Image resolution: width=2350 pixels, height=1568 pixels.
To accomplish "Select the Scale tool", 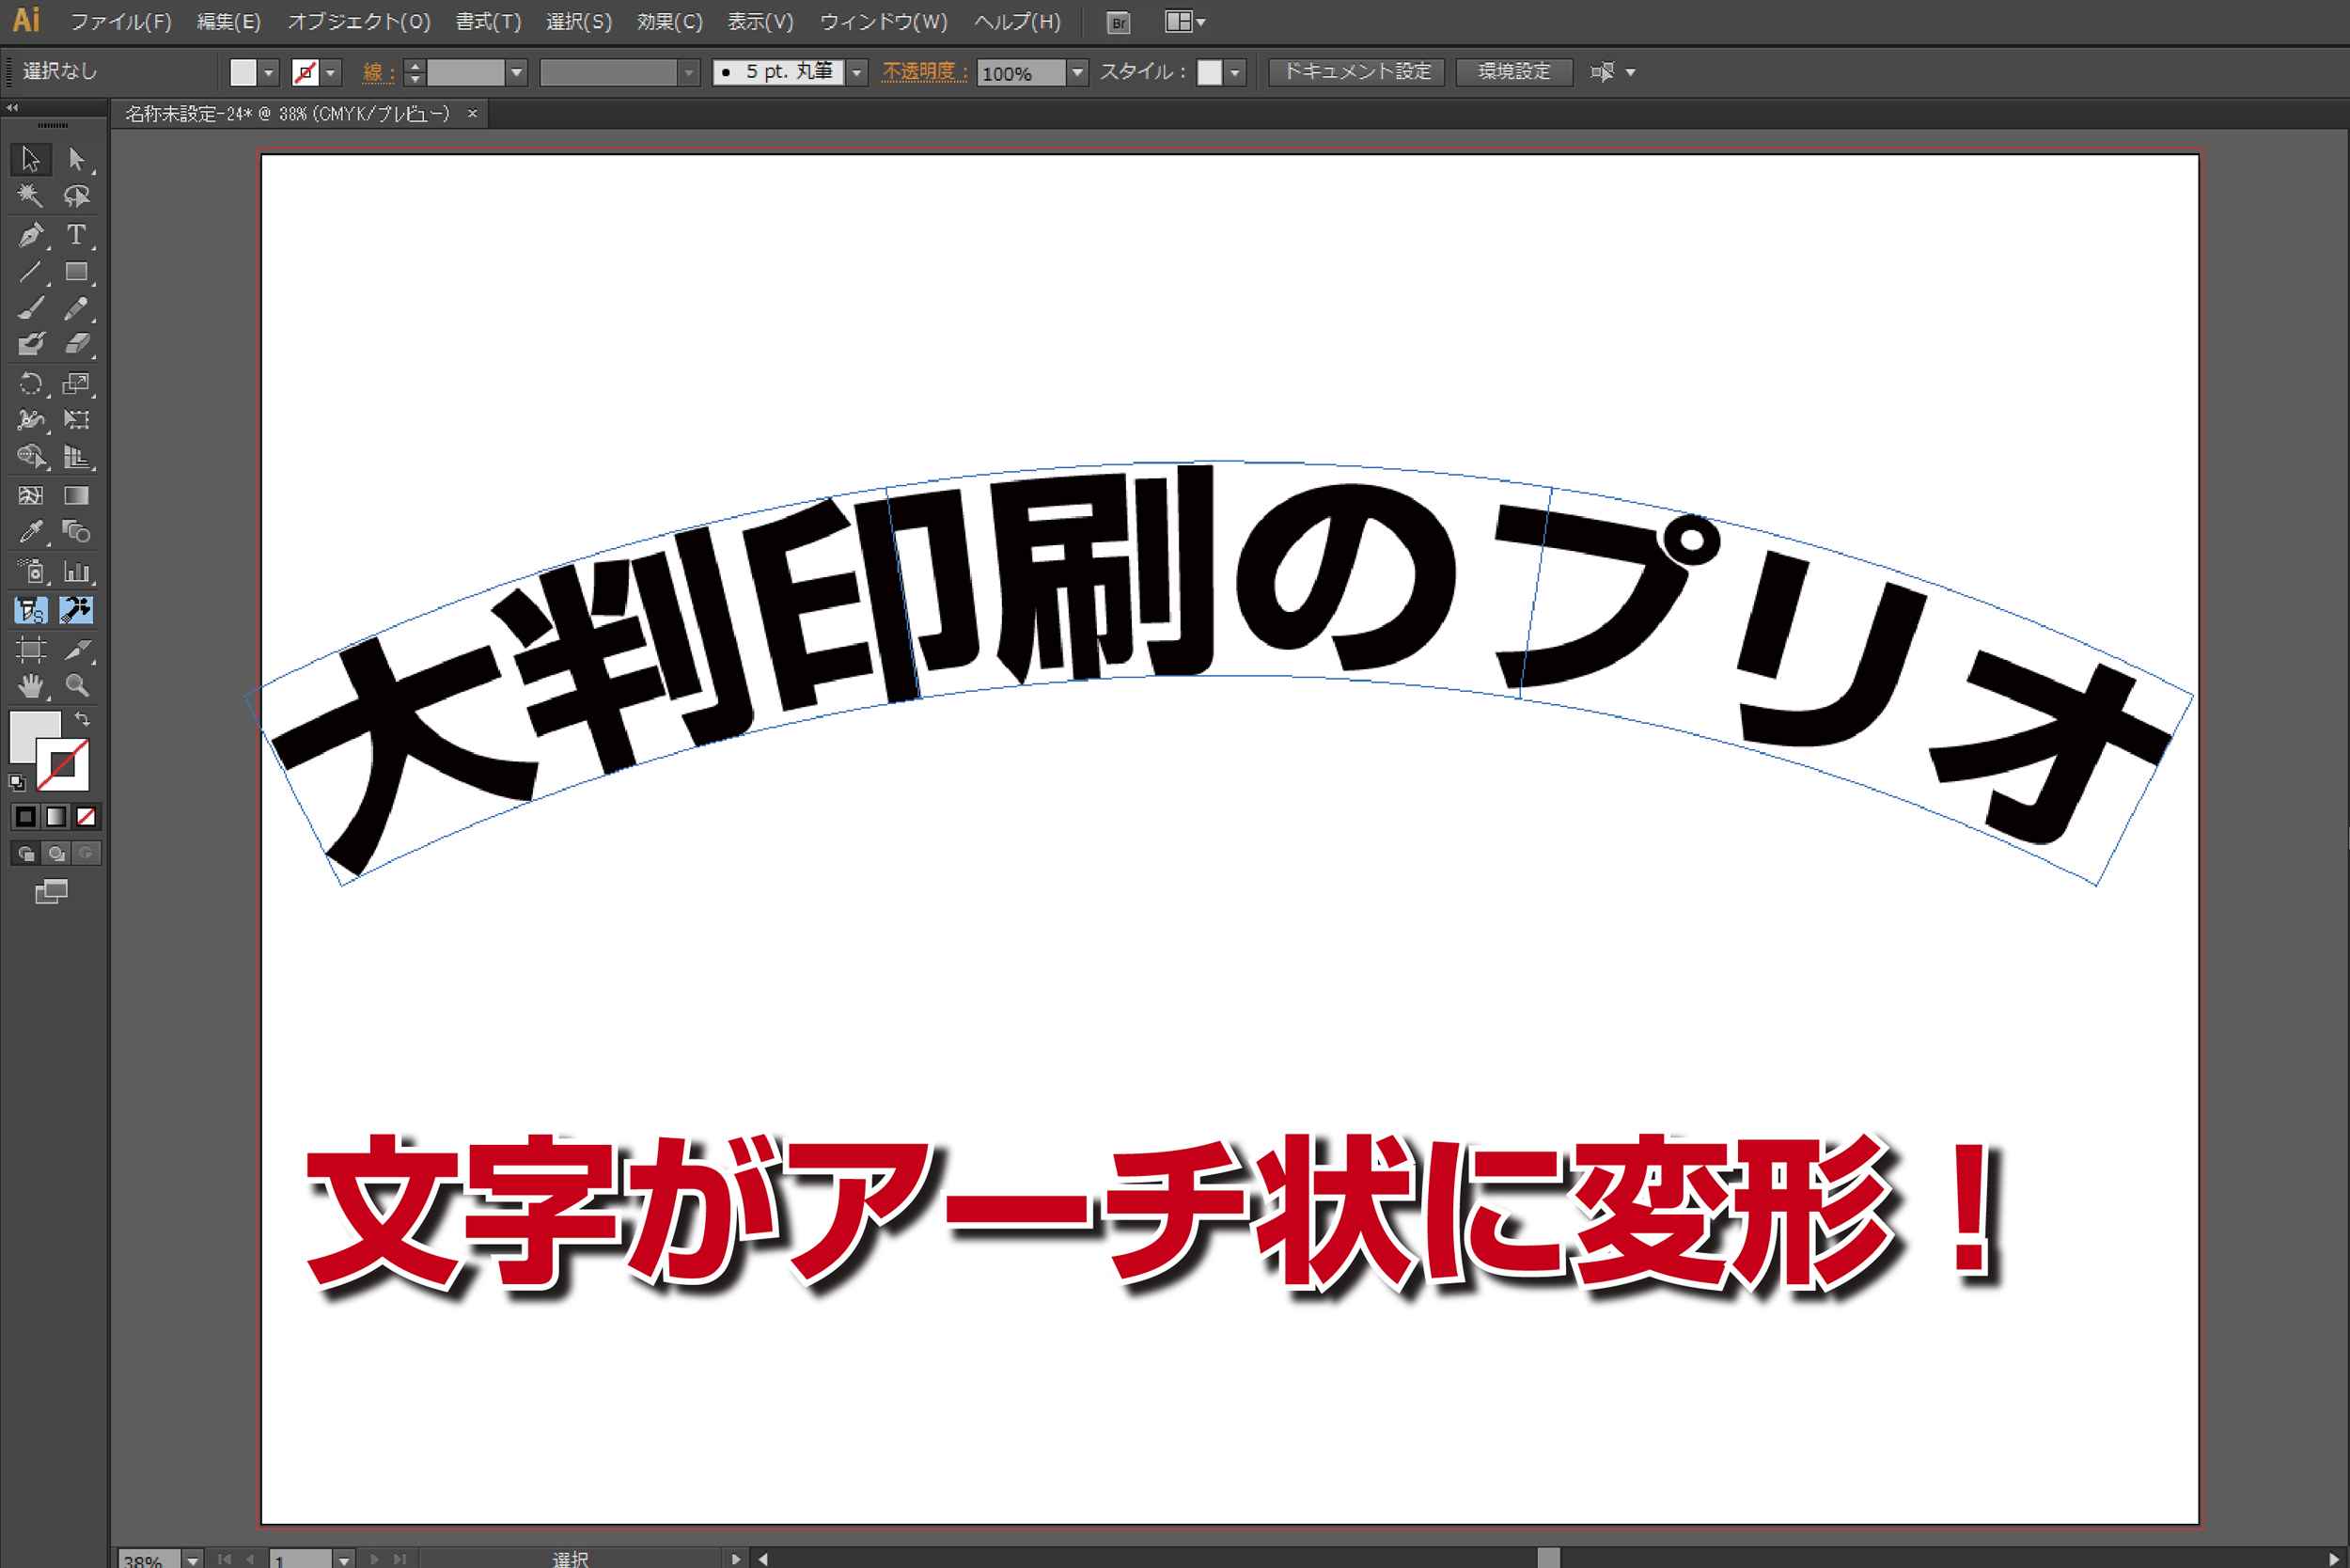I will [77, 384].
